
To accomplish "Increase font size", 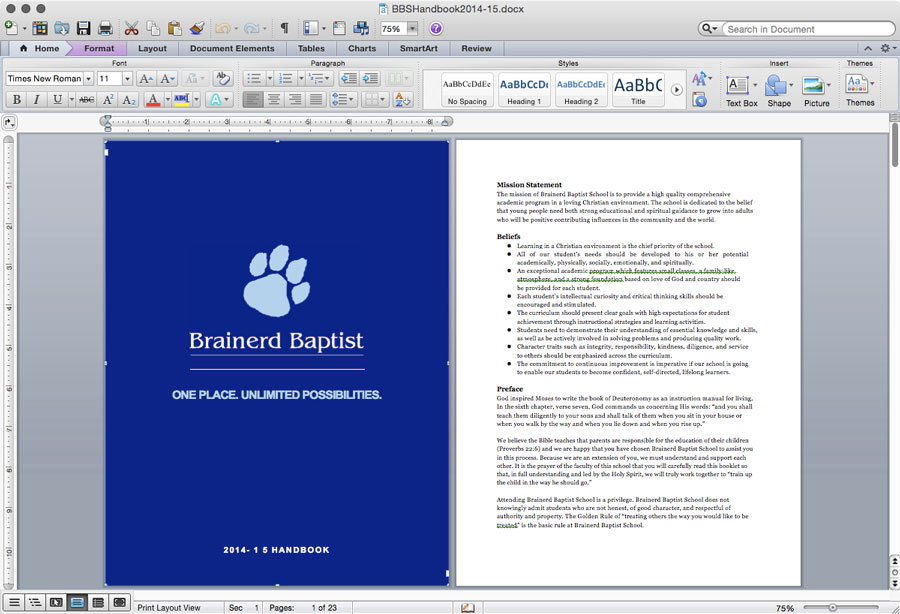I will [x=146, y=79].
